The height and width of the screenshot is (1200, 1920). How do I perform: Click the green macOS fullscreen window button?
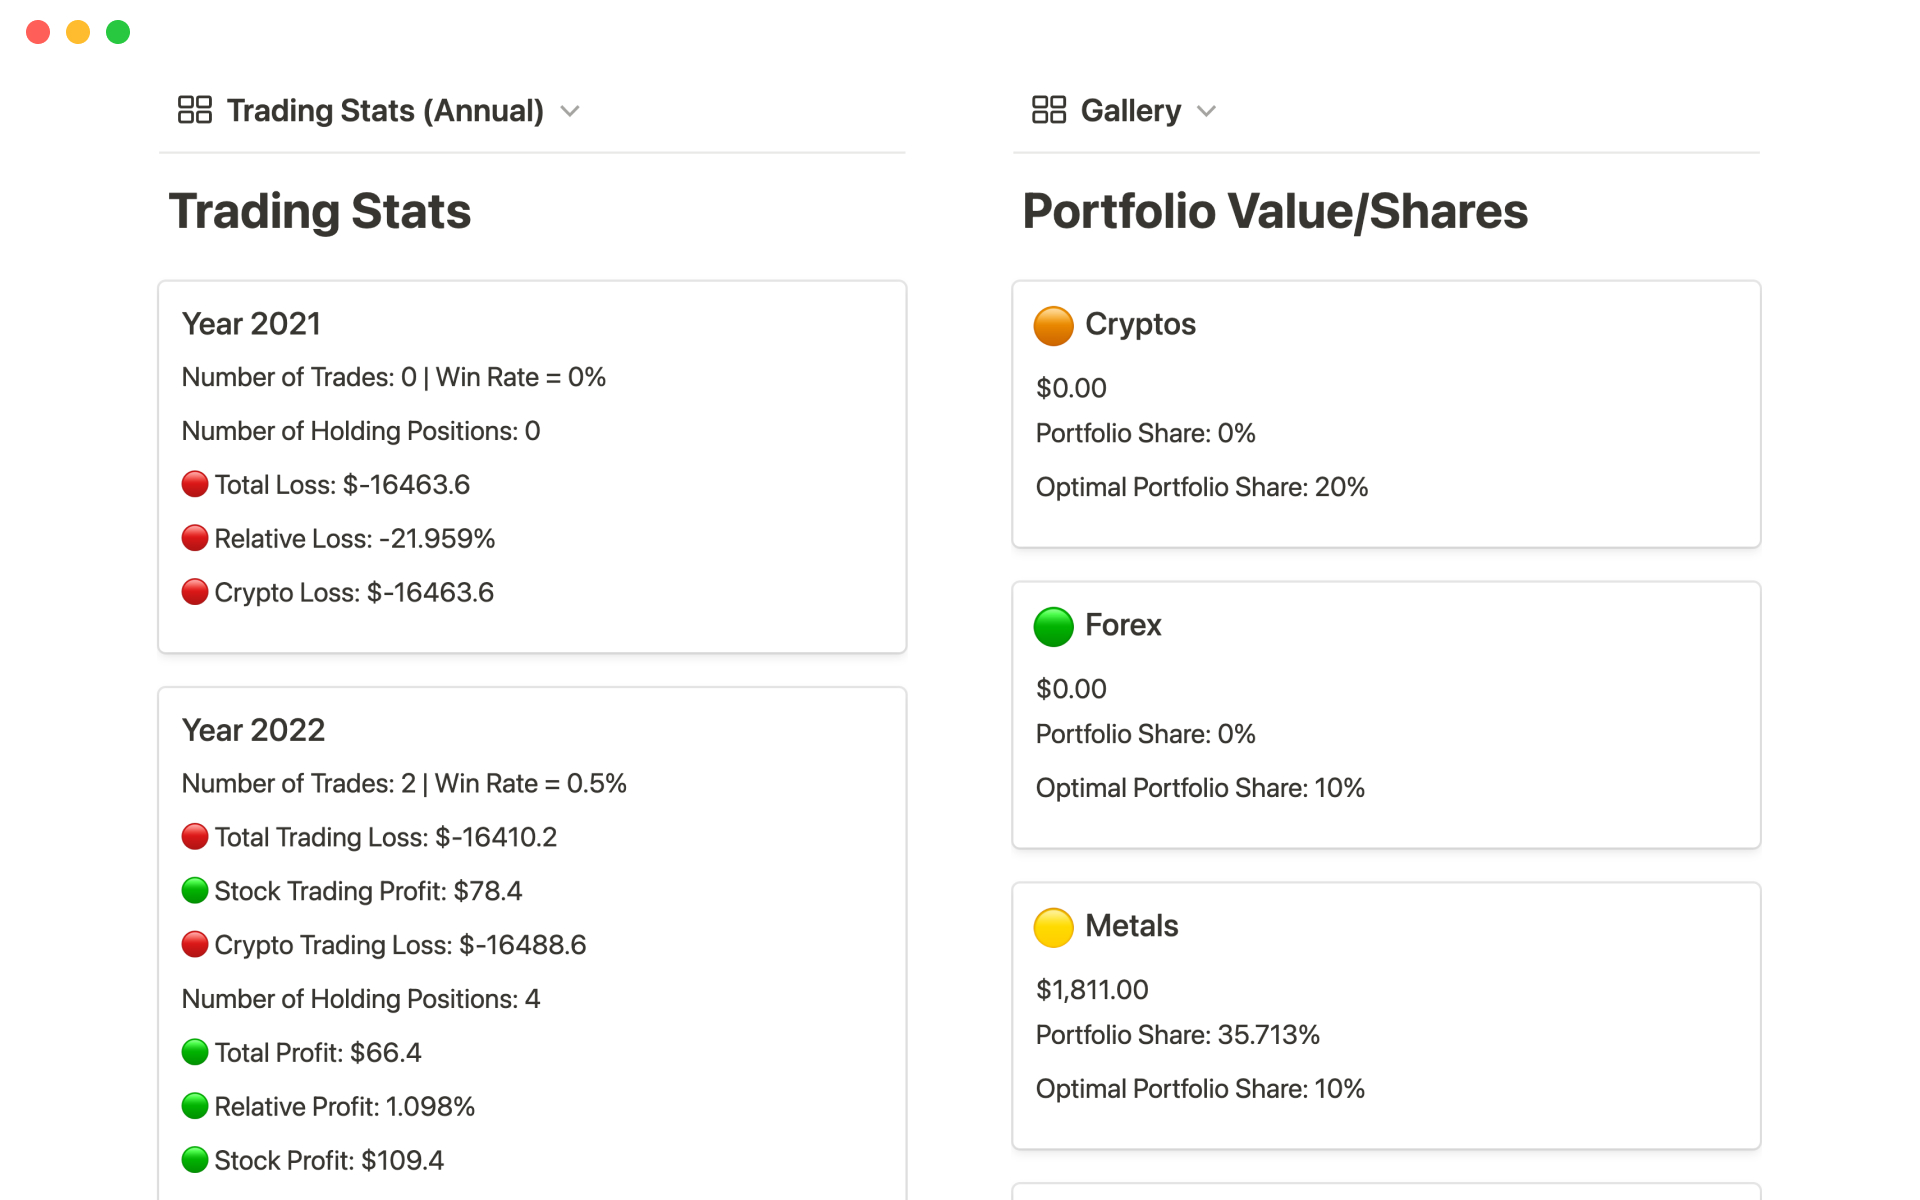[118, 32]
